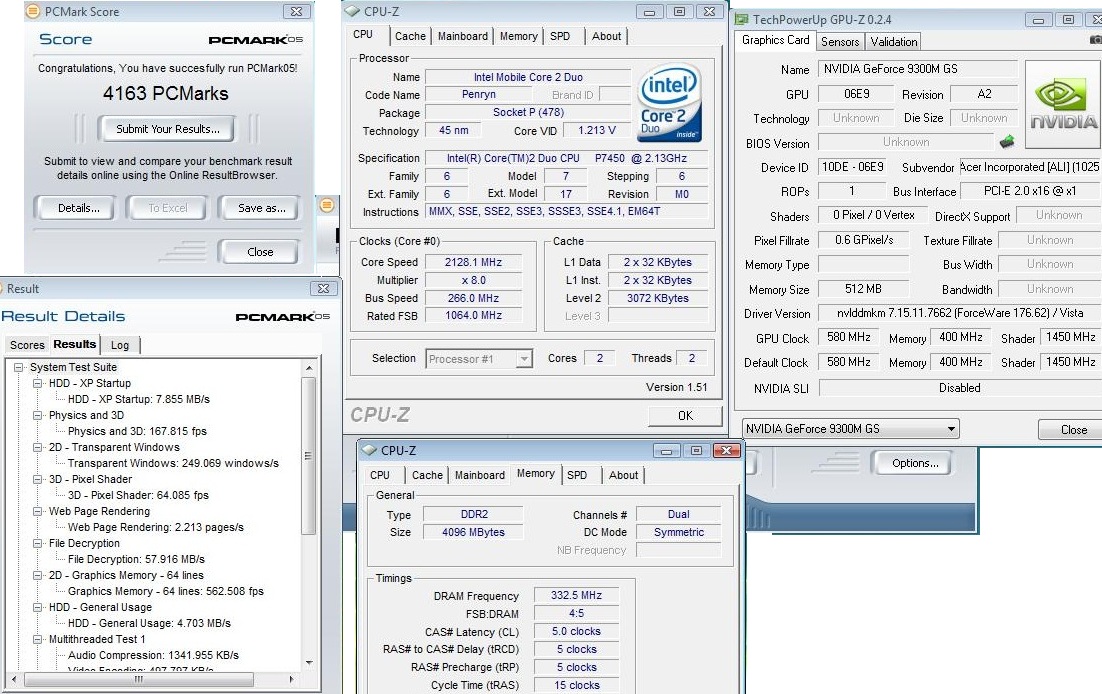Collapse the 2D - Transparent Windows node

click(37, 447)
